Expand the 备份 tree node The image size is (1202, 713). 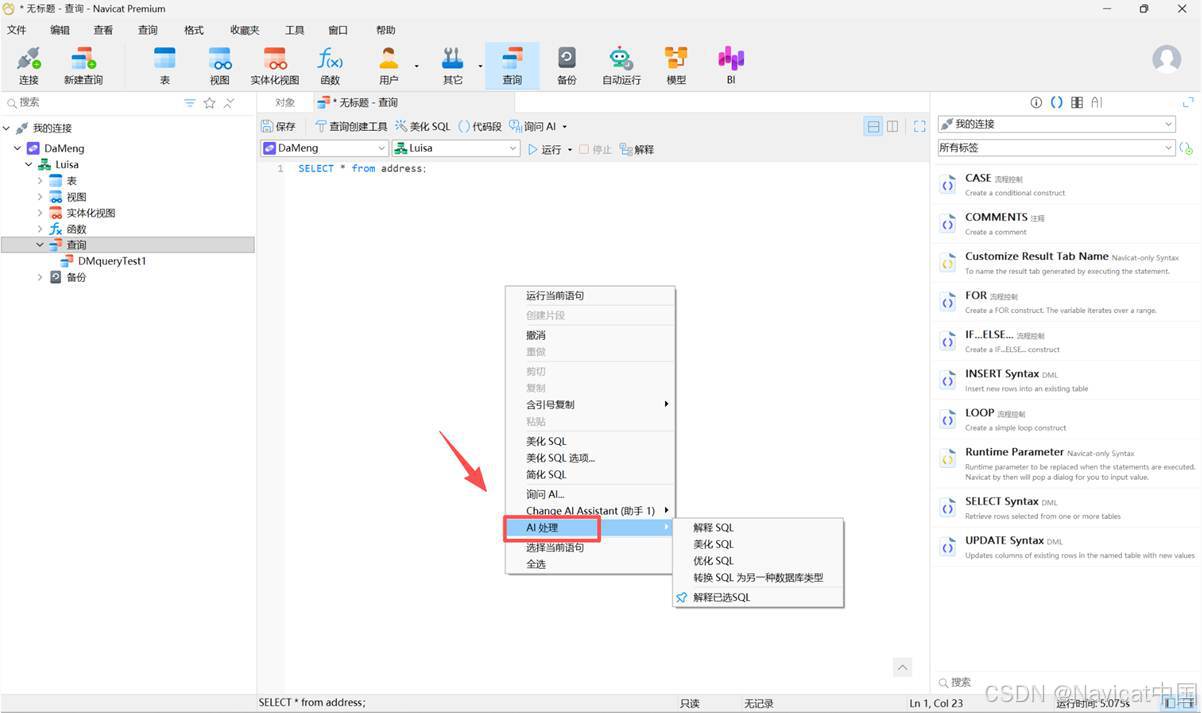pyautogui.click(x=40, y=277)
